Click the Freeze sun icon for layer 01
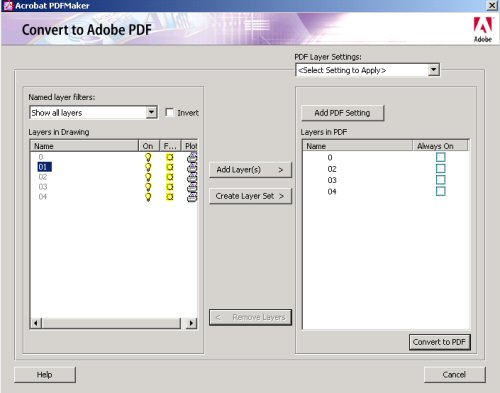The image size is (500, 393). click(x=170, y=167)
